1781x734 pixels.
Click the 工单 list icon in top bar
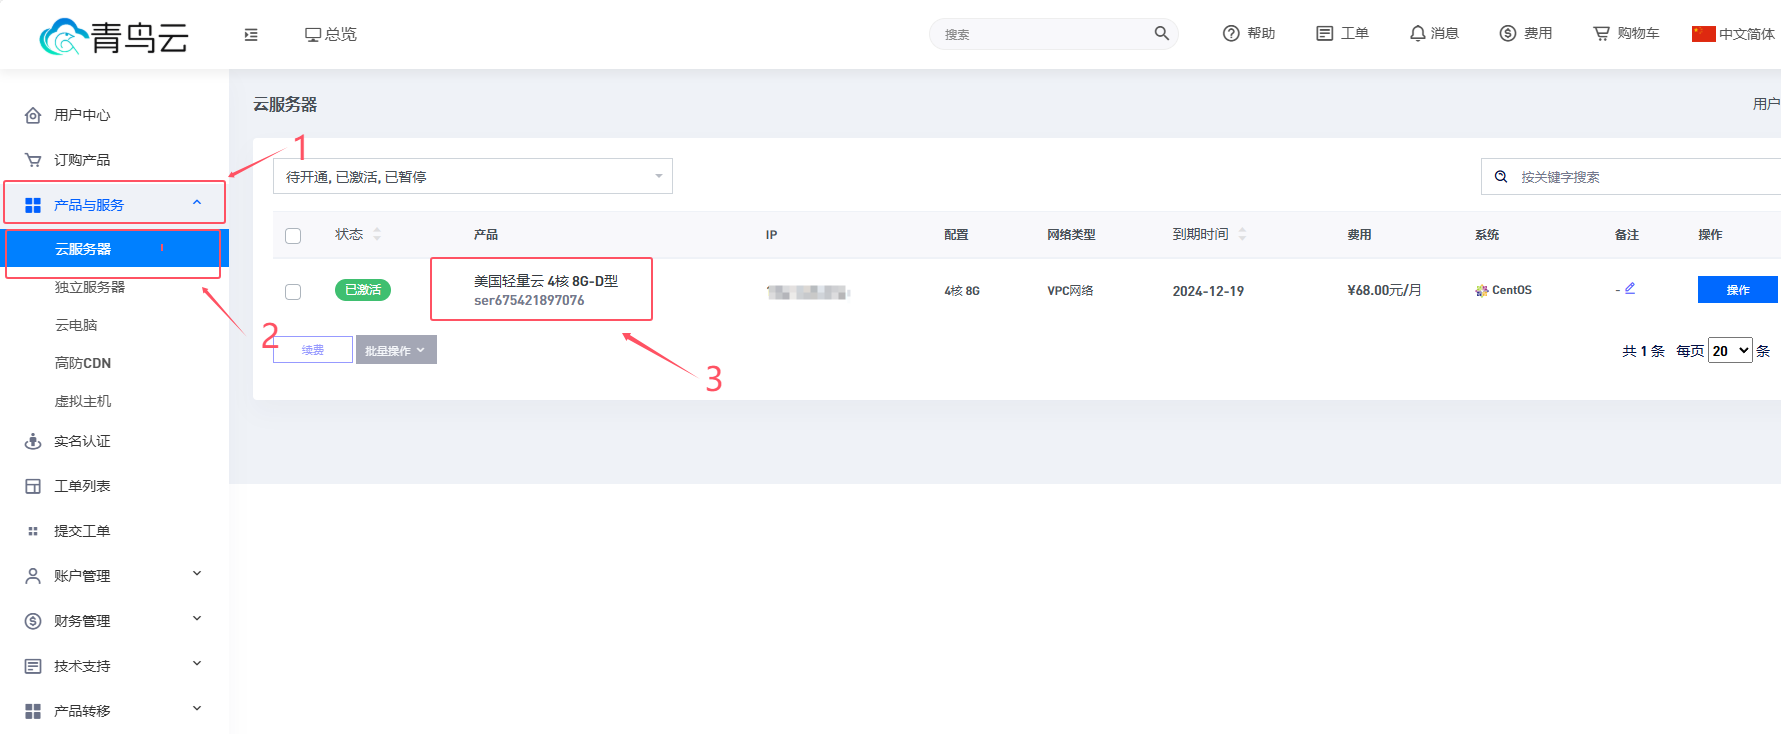tap(1325, 33)
